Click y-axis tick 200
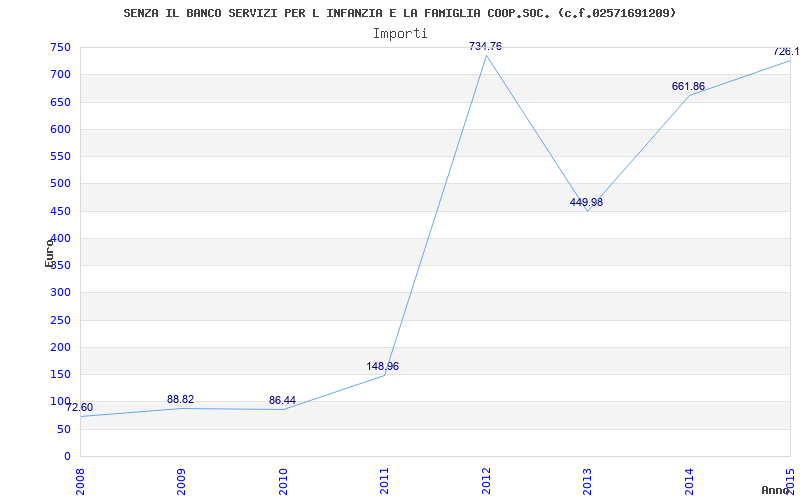 click(x=60, y=347)
